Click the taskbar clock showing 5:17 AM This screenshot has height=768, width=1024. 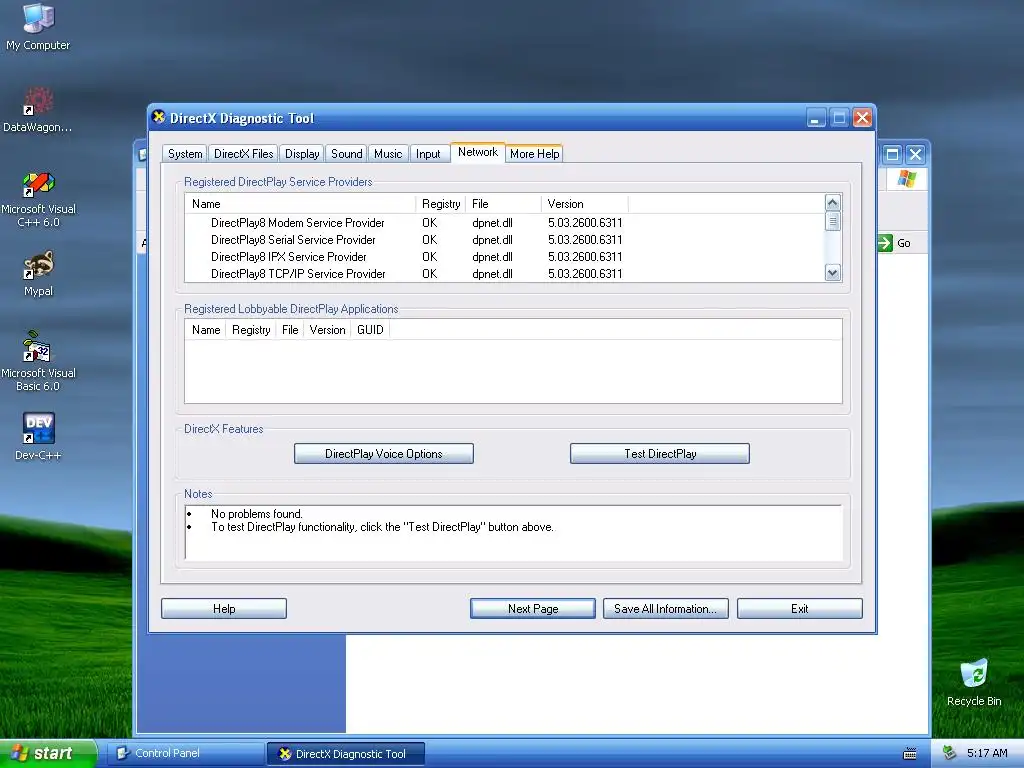click(x=987, y=753)
